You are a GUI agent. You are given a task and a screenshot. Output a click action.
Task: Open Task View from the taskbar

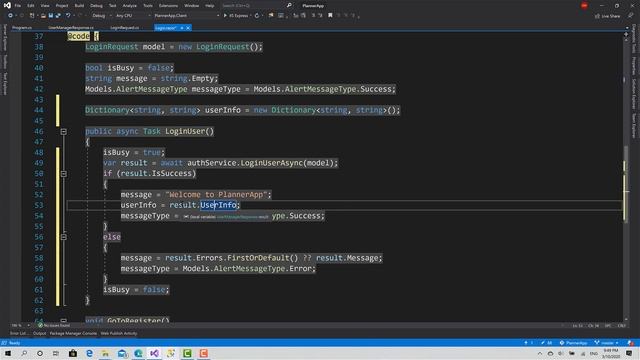pos(56,353)
